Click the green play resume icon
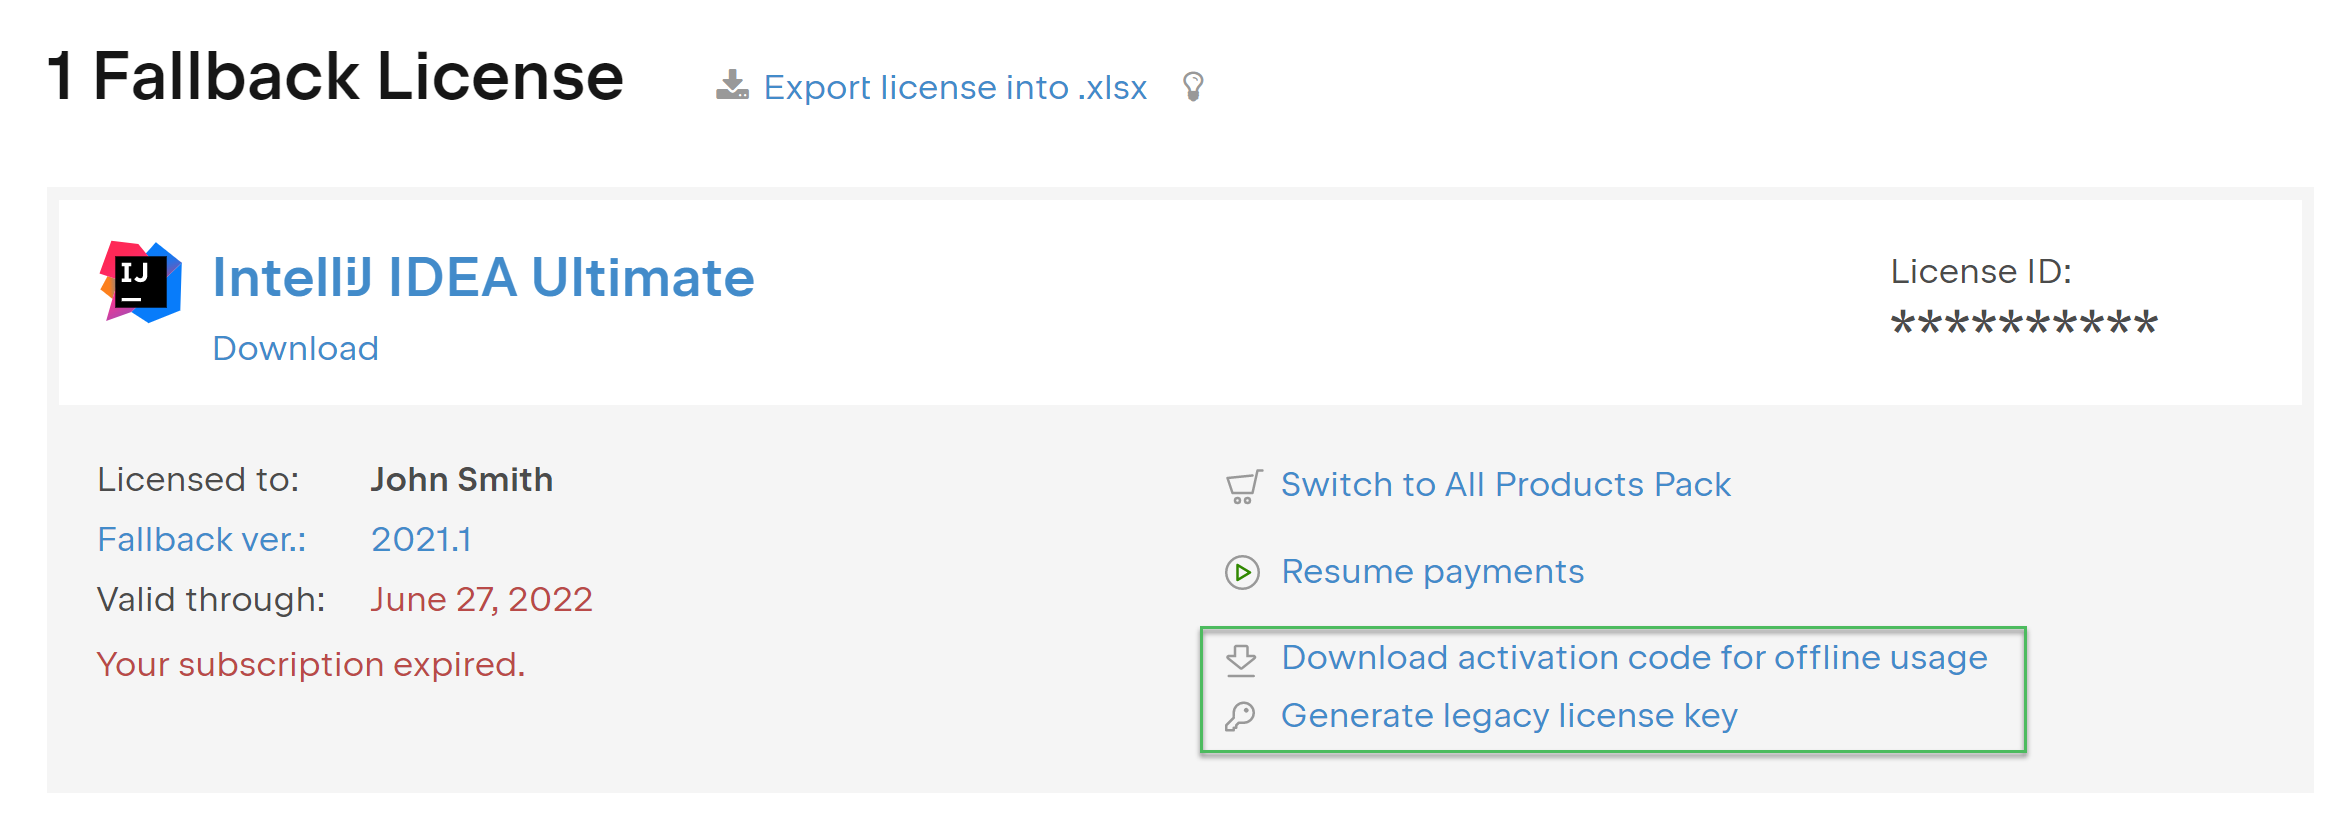This screenshot has width=2342, height=820. coord(1242,573)
